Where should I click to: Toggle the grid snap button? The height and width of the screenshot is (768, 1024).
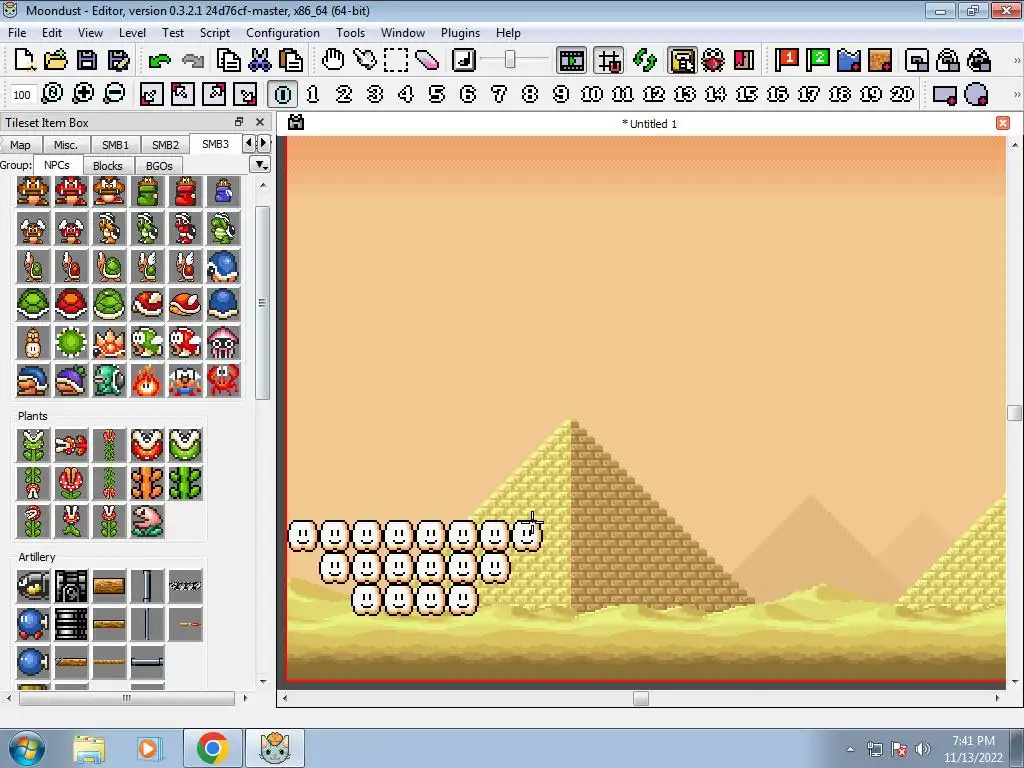coord(609,61)
